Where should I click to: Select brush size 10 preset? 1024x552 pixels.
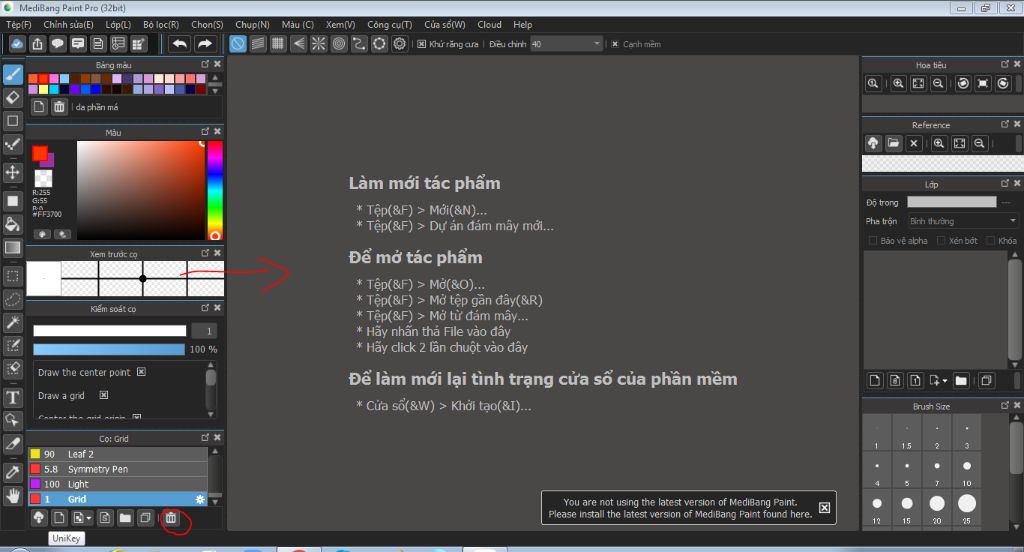coord(967,470)
